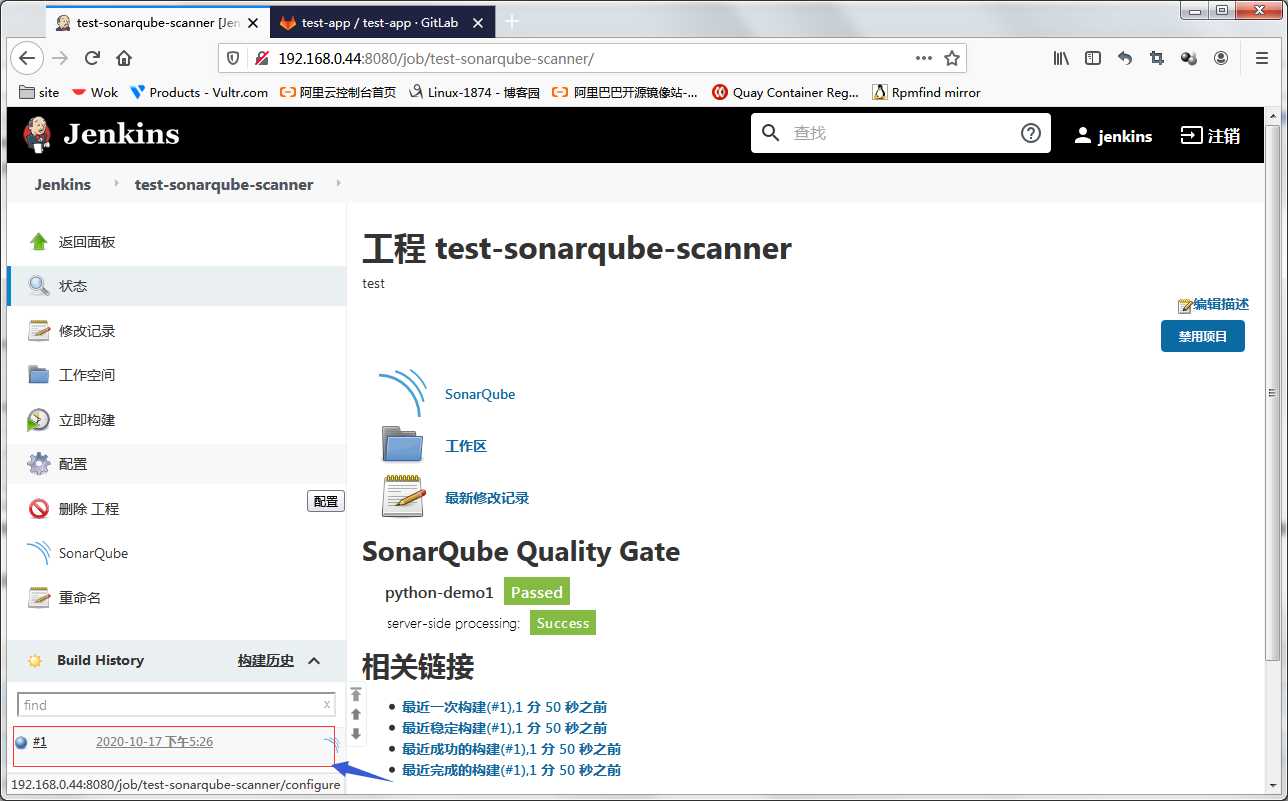Click the browser back arrow

[x=27, y=58]
